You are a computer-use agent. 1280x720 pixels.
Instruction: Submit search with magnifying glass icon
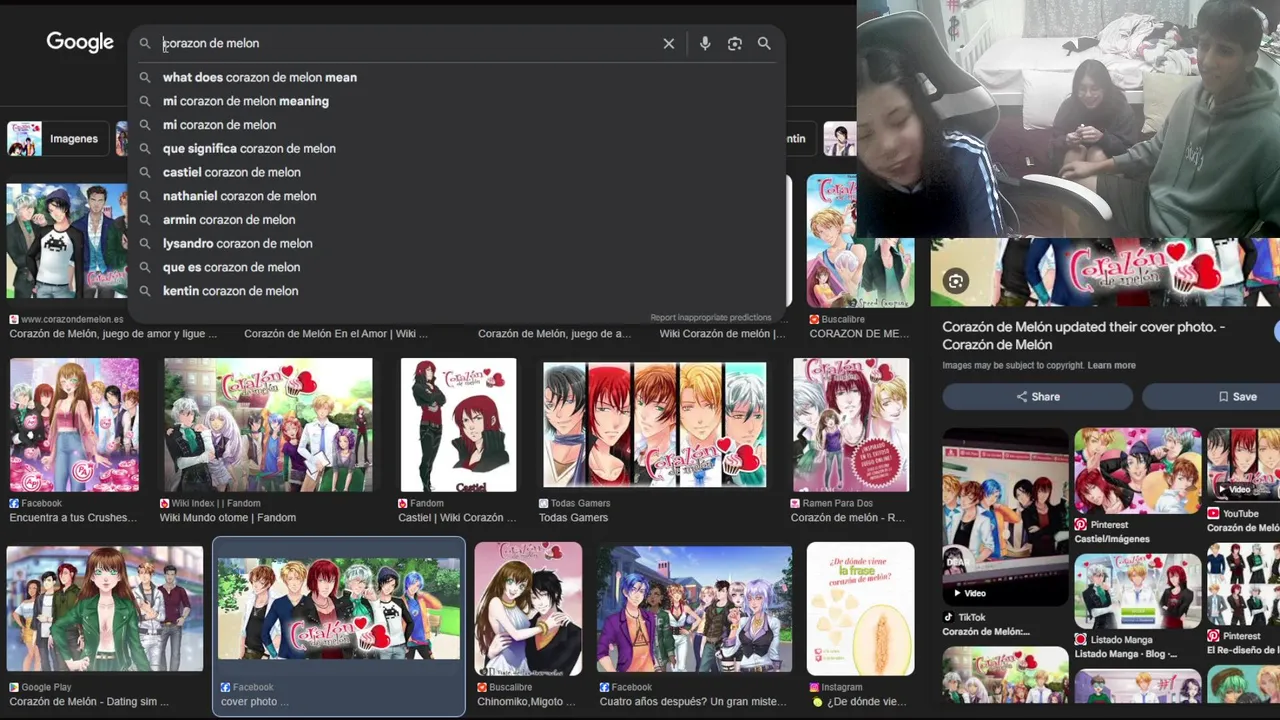coord(764,44)
